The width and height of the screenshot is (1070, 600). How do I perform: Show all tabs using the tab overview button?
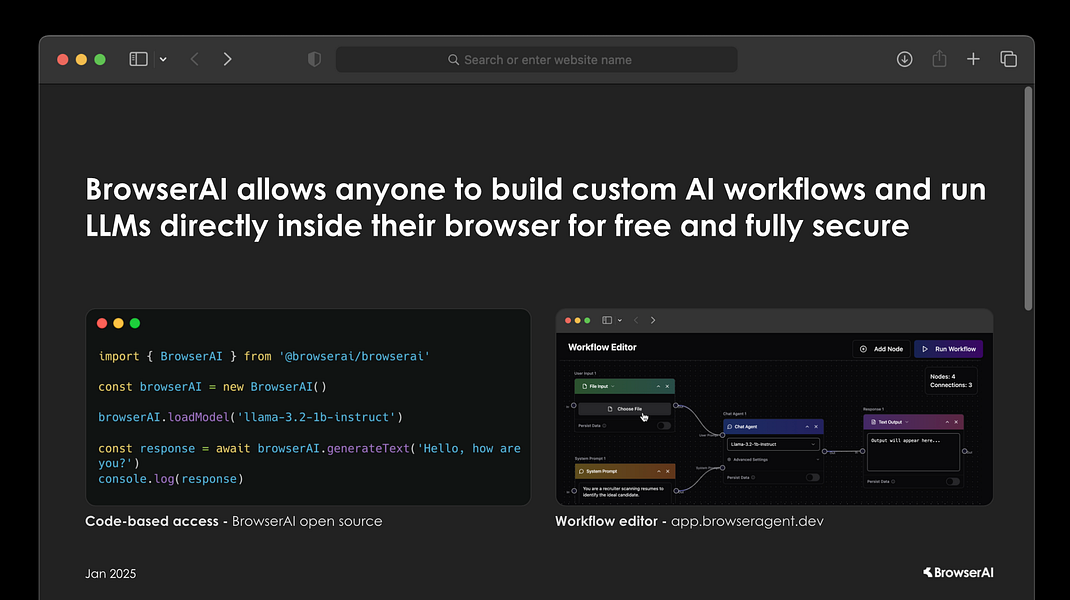[x=1009, y=59]
